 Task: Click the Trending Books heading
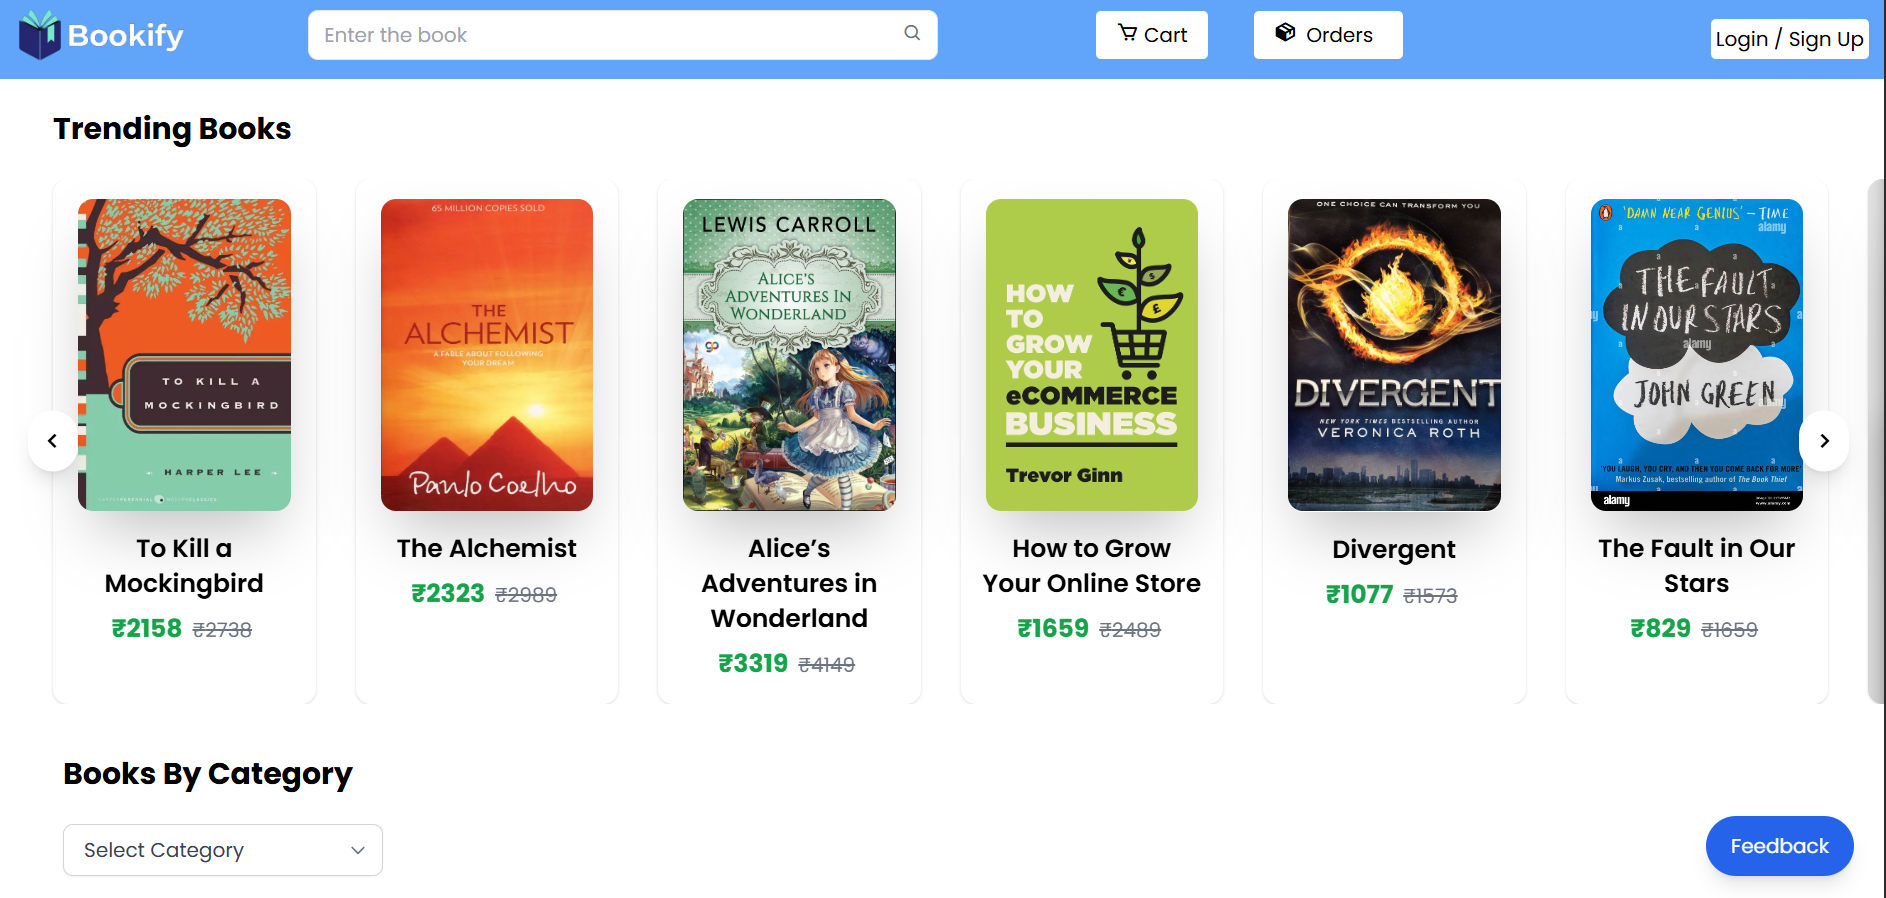point(172,129)
